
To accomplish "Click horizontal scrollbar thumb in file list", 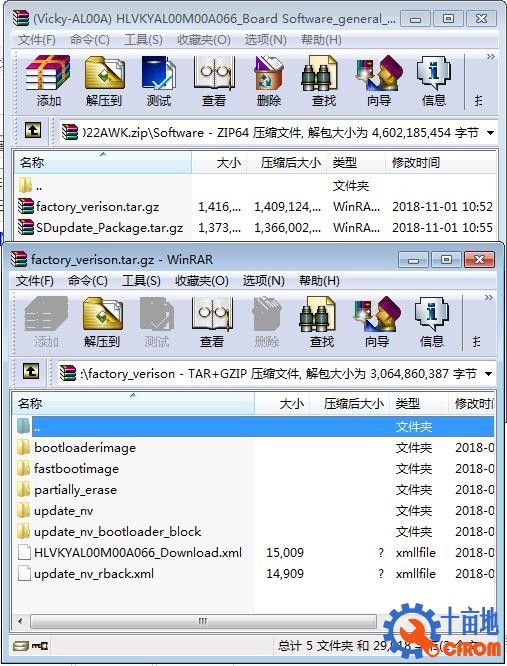I will point(203,621).
